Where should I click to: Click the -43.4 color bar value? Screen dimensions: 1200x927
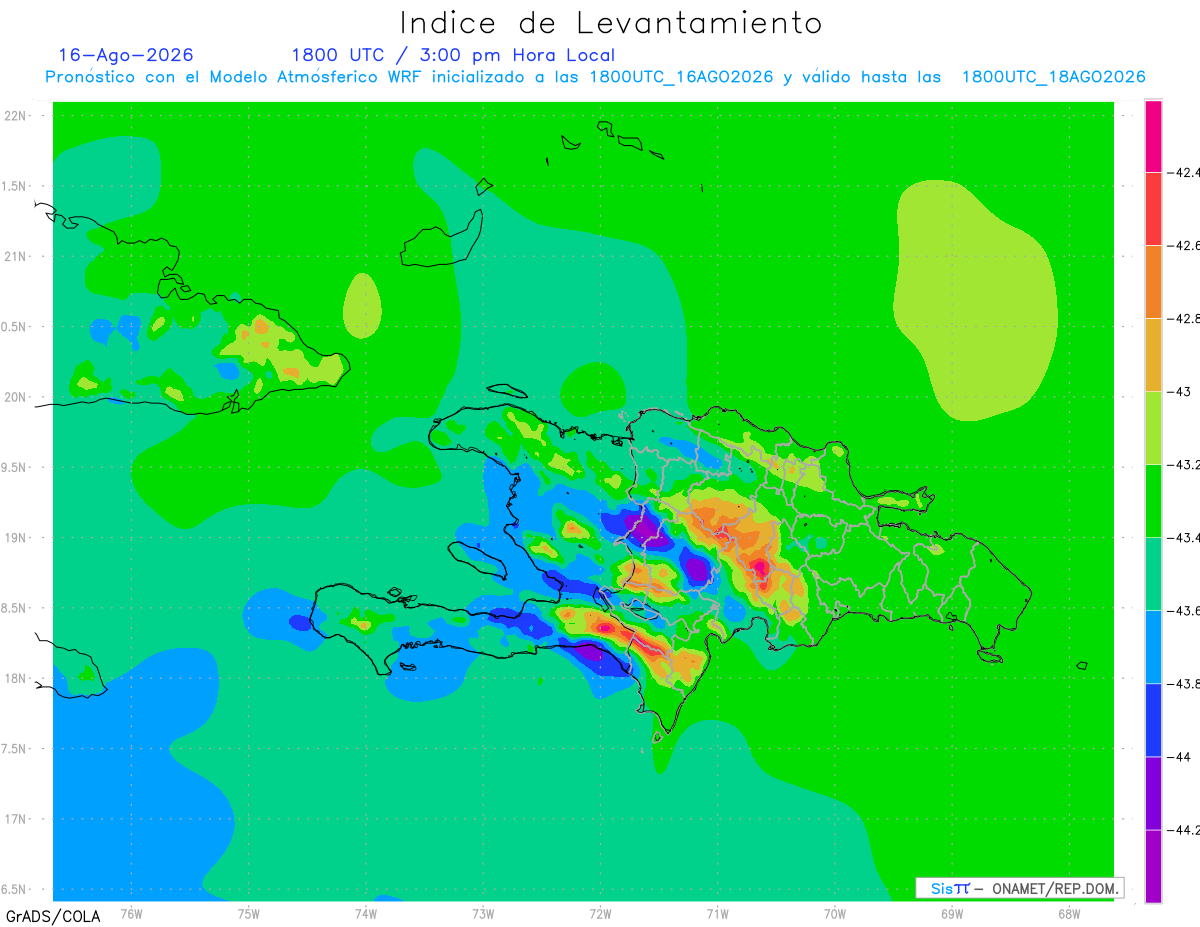(1184, 538)
